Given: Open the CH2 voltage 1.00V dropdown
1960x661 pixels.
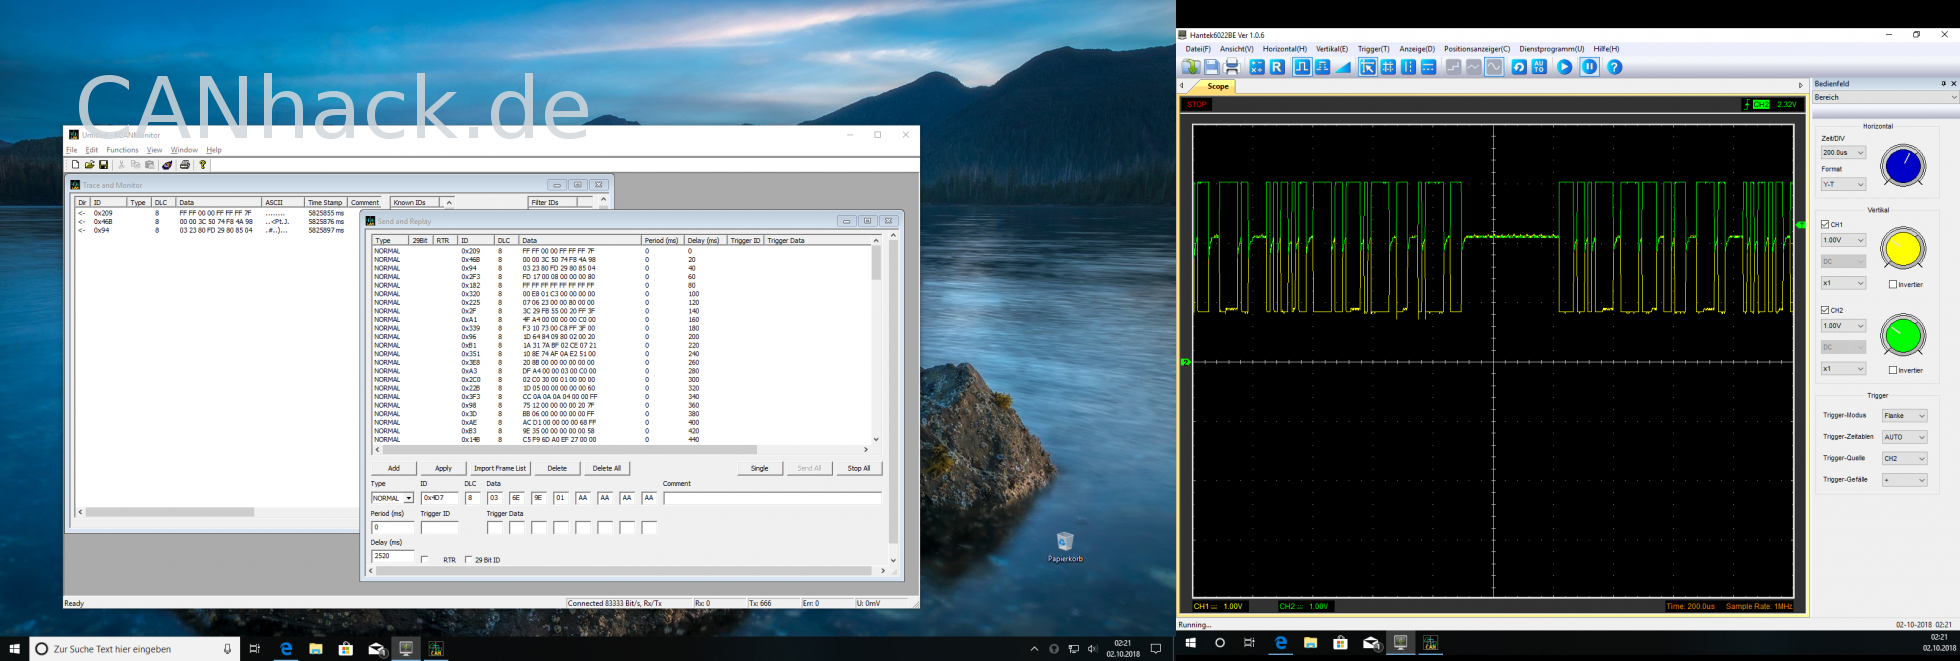Looking at the screenshot, I should (1843, 326).
